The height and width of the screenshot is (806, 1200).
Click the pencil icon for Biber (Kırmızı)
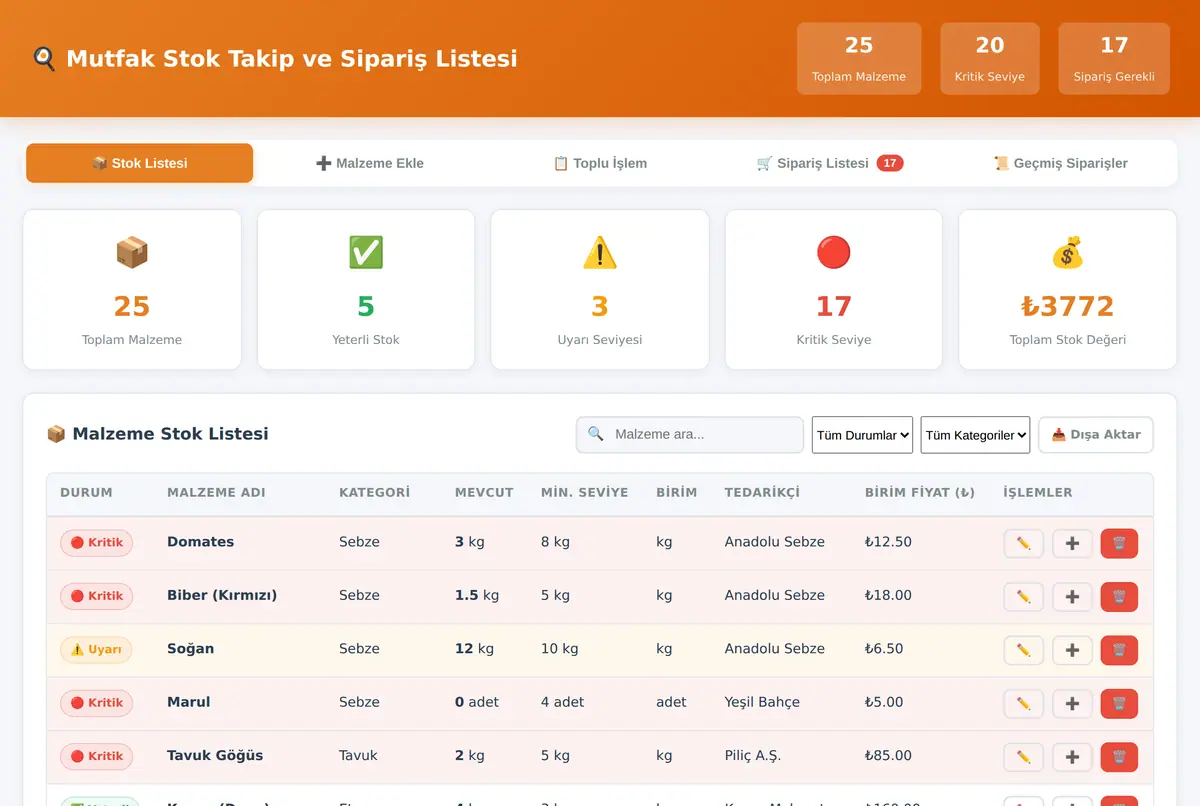(1023, 597)
